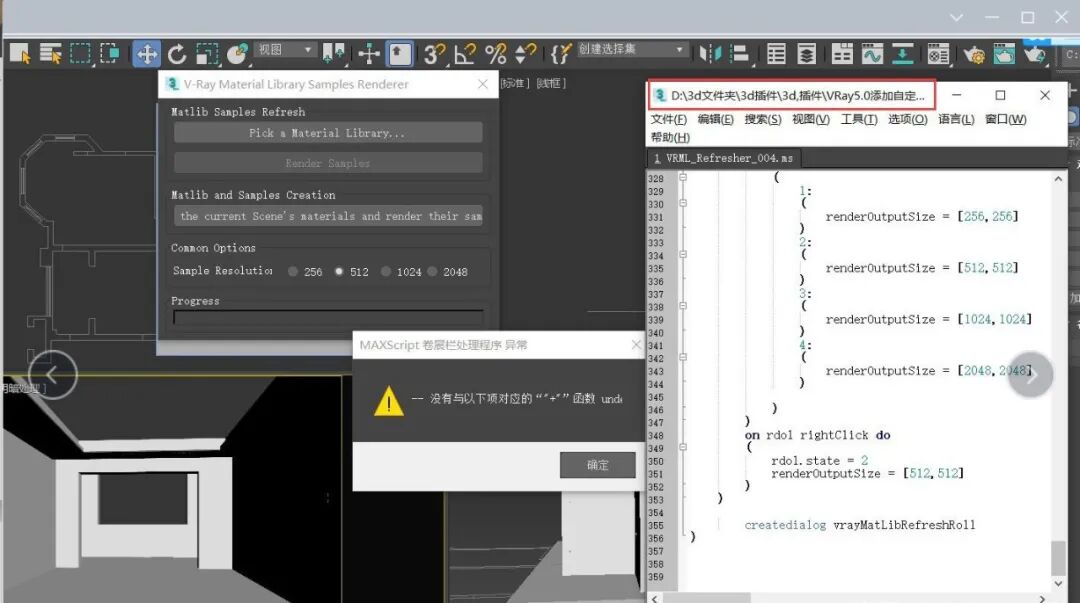Toggle the Angle Snap icon
This screenshot has height=603, width=1080.
click(x=464, y=53)
